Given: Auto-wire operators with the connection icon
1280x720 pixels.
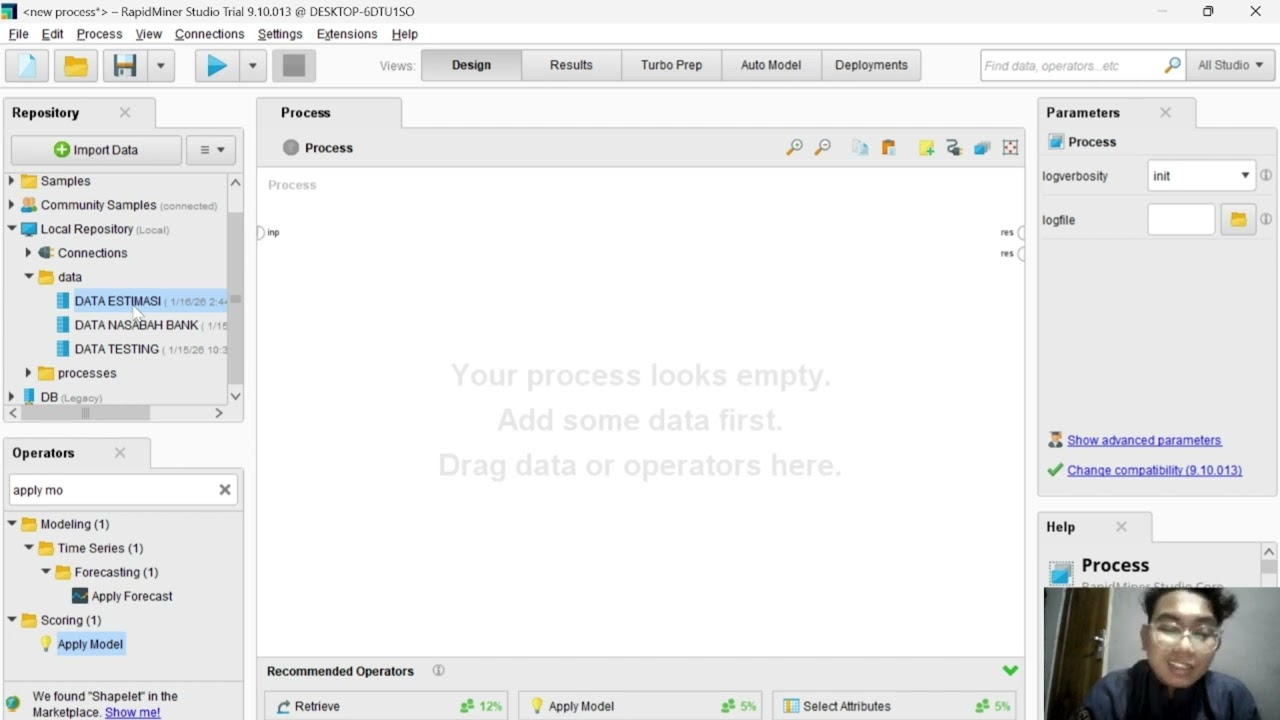Looking at the screenshot, I should pyautogui.click(x=954, y=148).
